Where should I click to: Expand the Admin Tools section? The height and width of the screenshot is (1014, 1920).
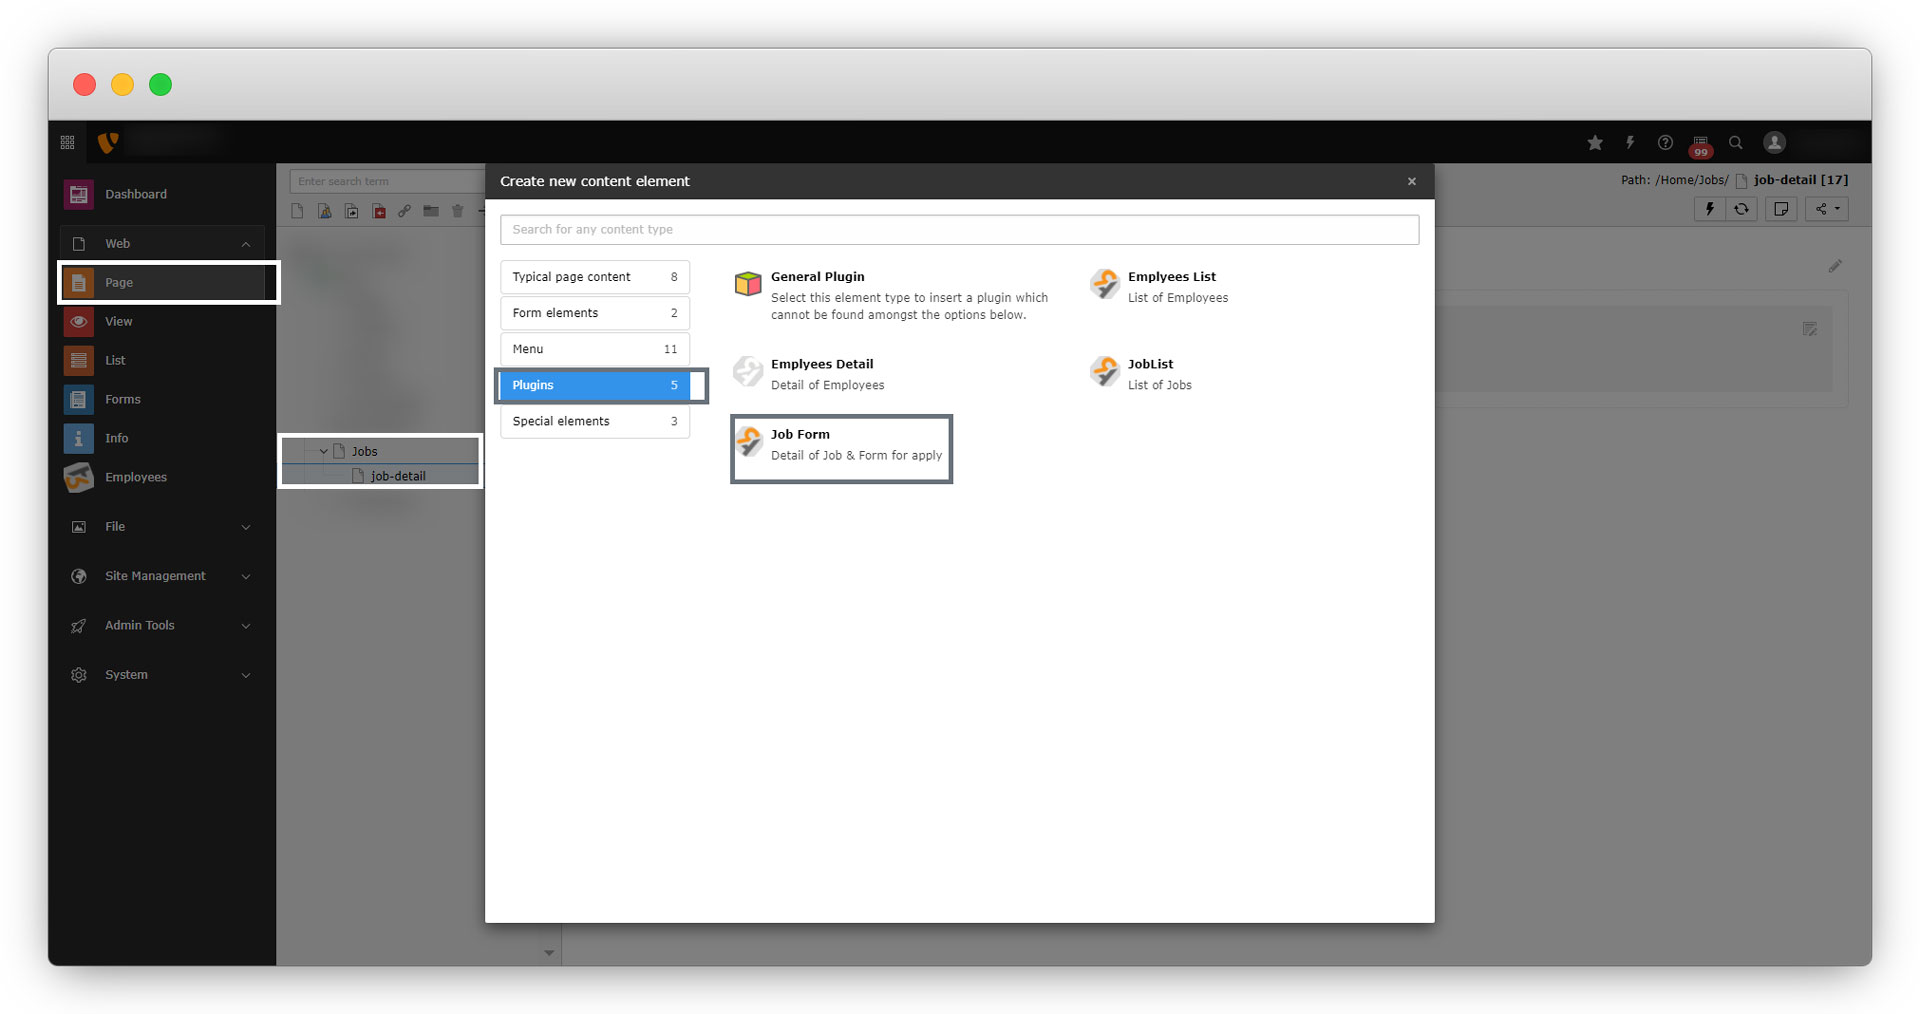point(245,626)
